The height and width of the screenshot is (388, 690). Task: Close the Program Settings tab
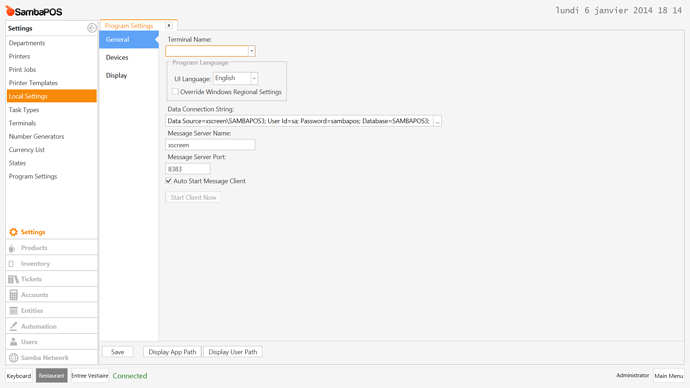169,26
